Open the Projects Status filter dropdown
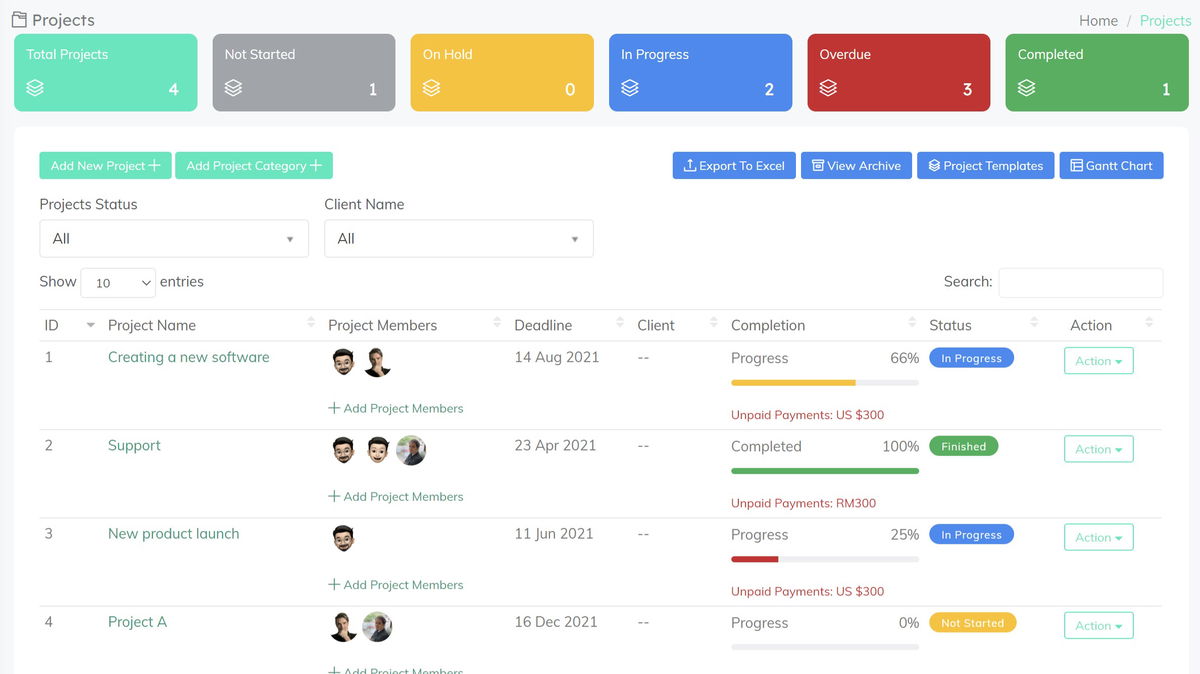This screenshot has width=1200, height=674. (174, 238)
